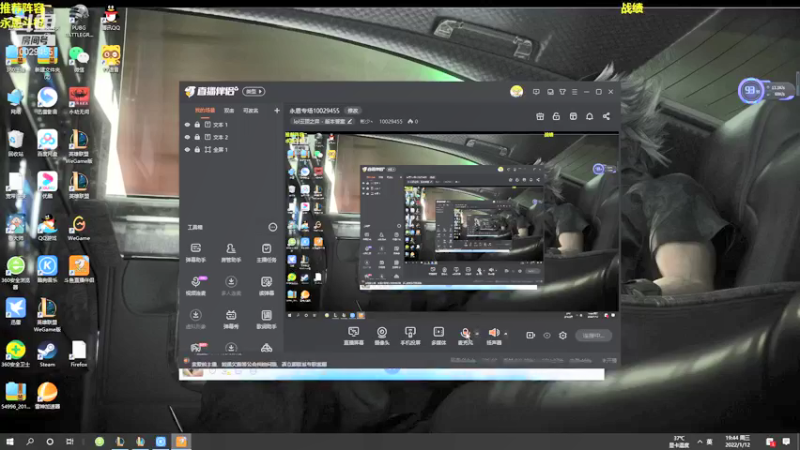
Task: Open the hamburger menu in the title bar
Action: pos(574,92)
